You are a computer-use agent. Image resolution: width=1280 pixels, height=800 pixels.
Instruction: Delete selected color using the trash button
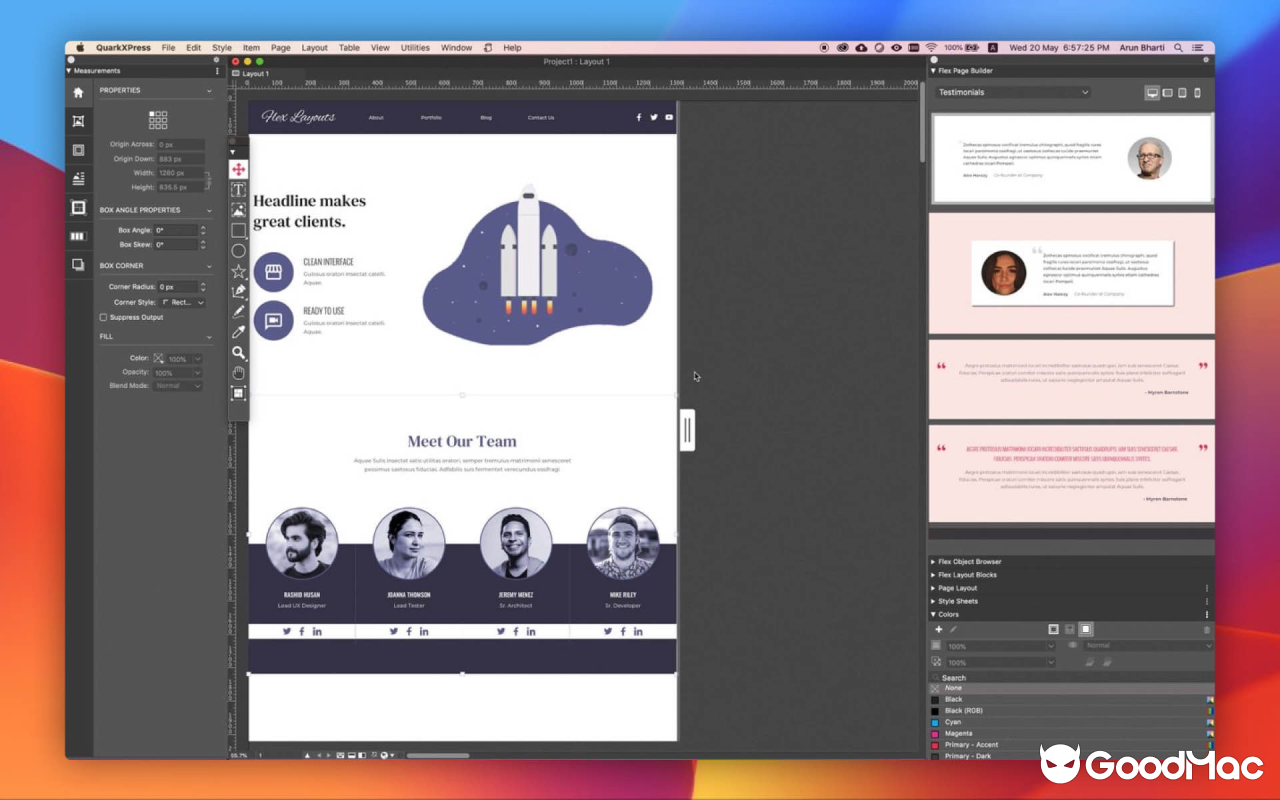[x=1206, y=629]
